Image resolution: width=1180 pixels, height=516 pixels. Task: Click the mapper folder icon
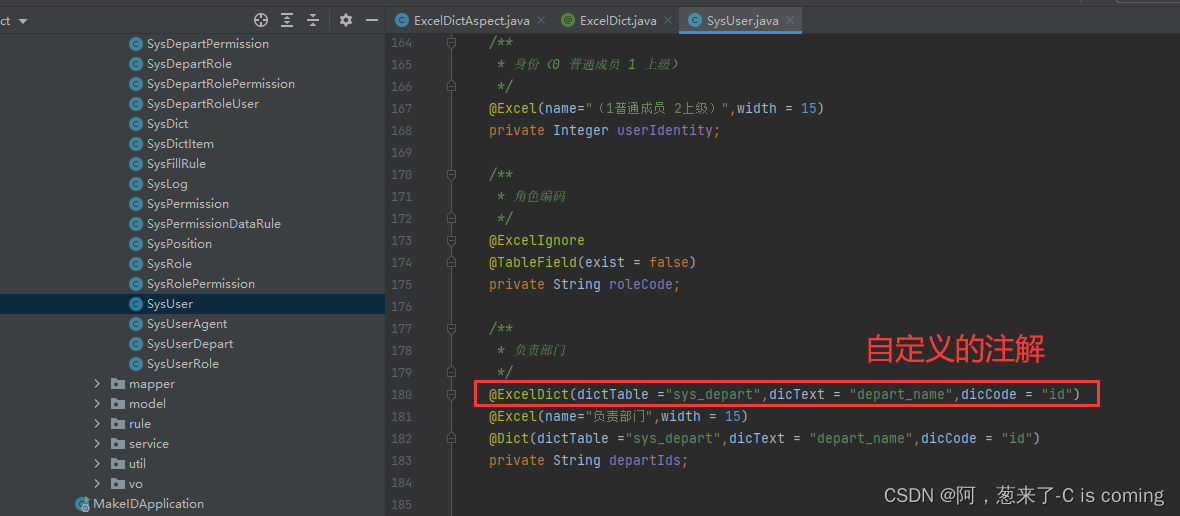click(x=117, y=384)
